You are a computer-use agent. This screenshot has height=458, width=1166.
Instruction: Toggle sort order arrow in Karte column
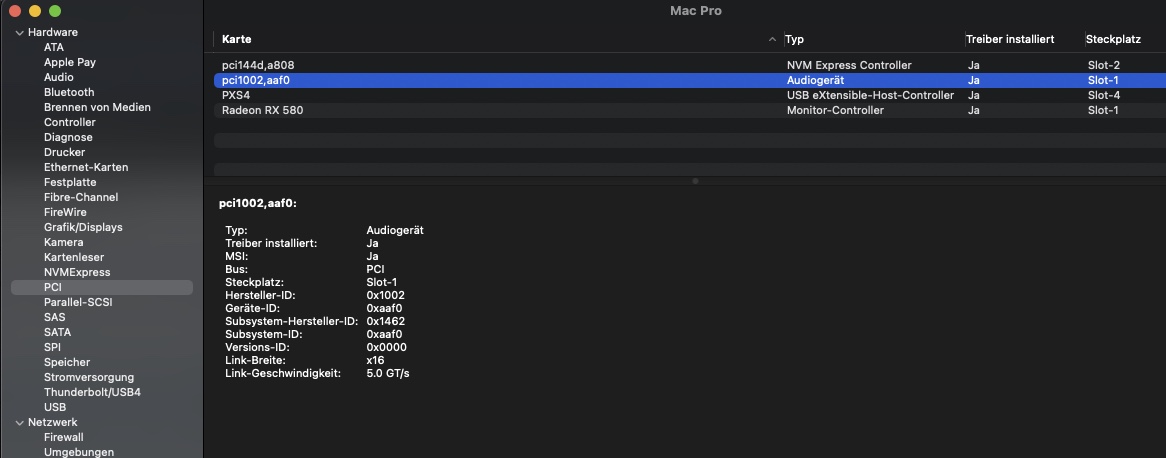coord(772,39)
